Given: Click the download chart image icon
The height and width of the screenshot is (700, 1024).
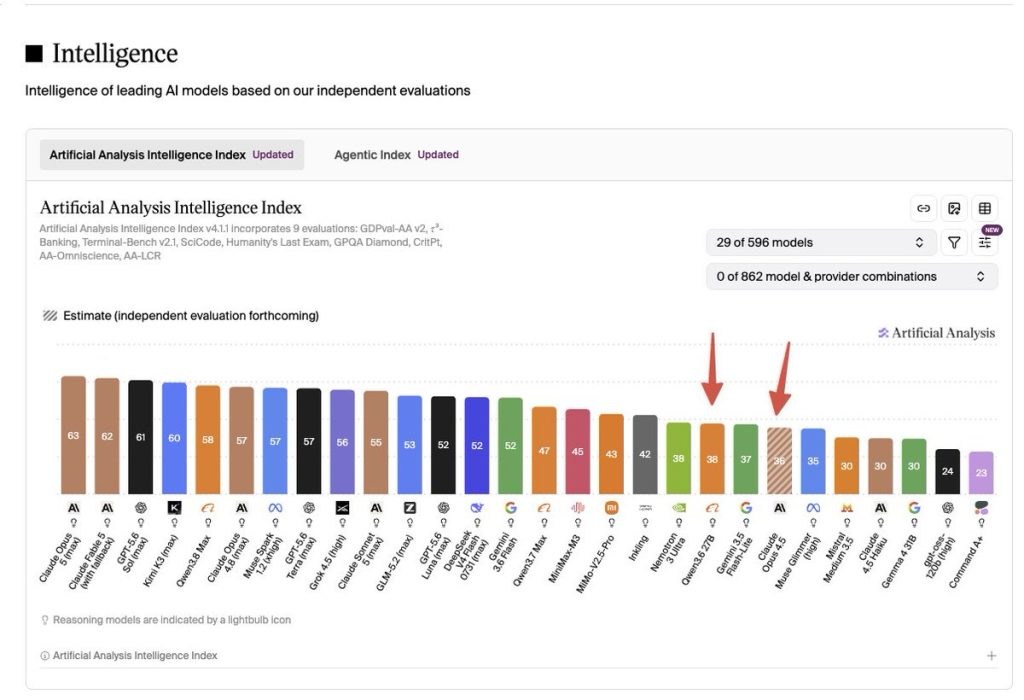Looking at the screenshot, I should coord(954,208).
